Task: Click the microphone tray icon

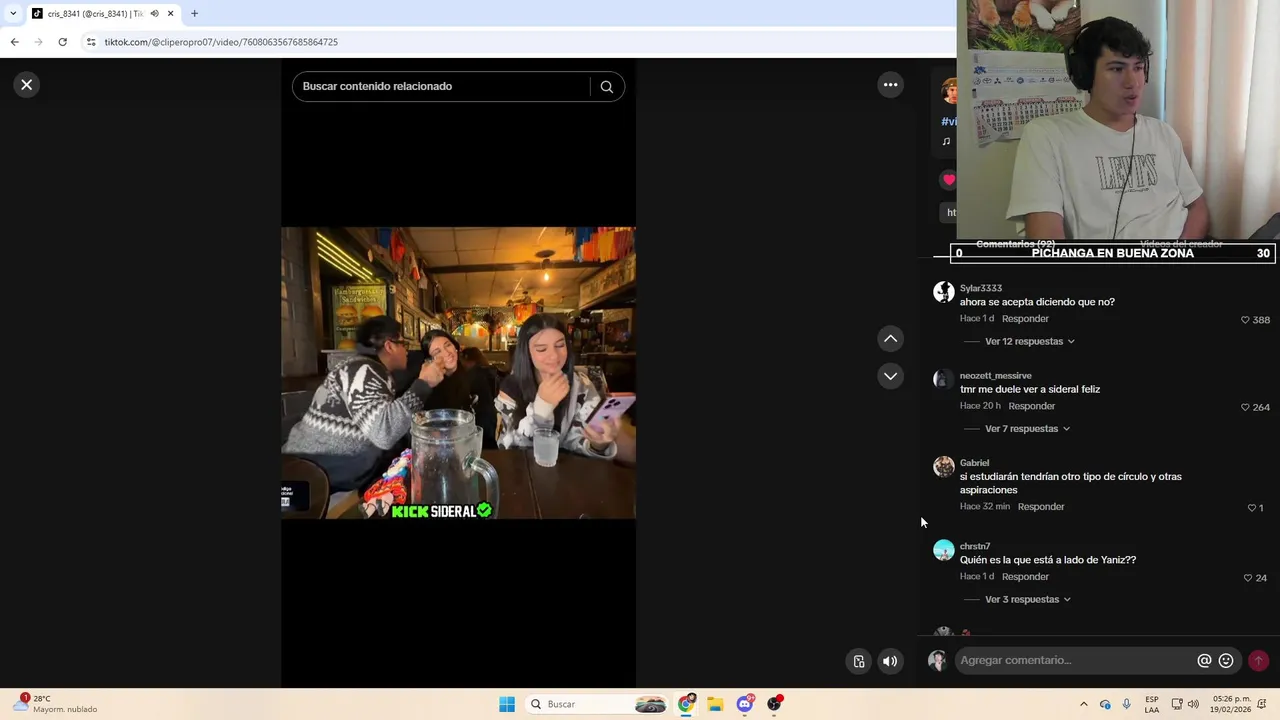Action: [1127, 704]
